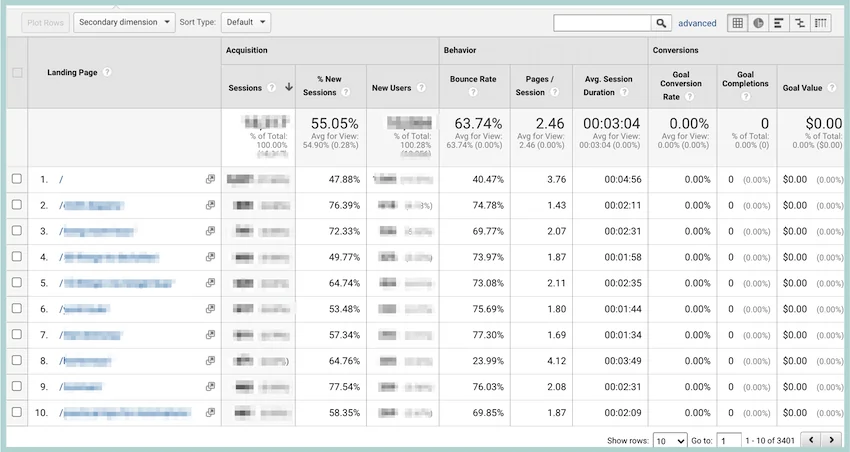The height and width of the screenshot is (452, 850).
Task: Open landing page row 2 external link icon
Action: (210, 205)
